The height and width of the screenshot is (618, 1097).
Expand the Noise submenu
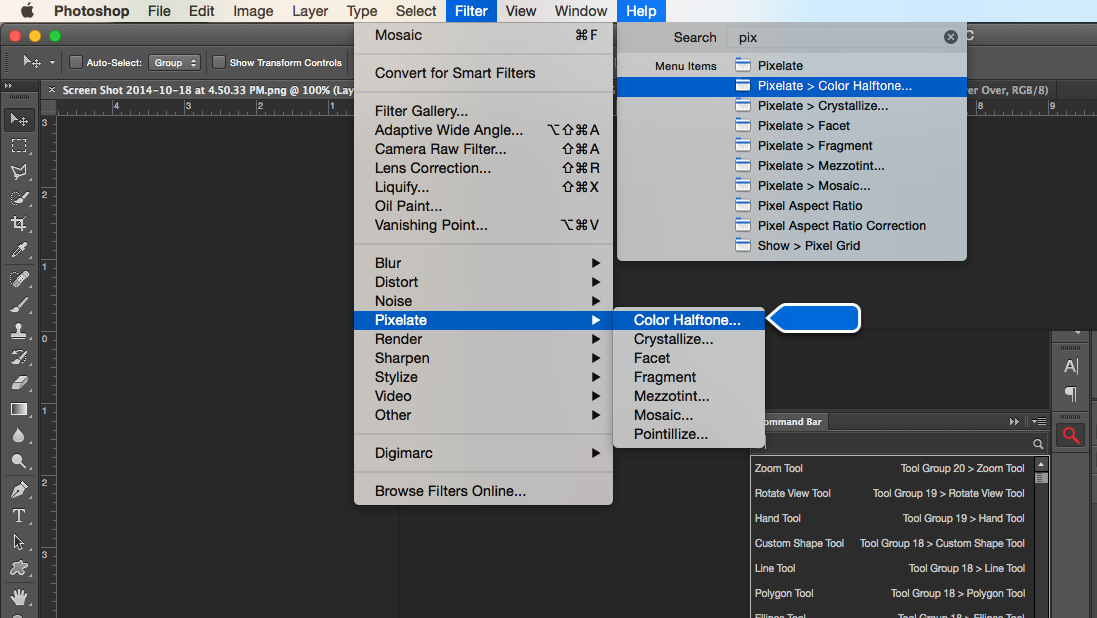(483, 301)
